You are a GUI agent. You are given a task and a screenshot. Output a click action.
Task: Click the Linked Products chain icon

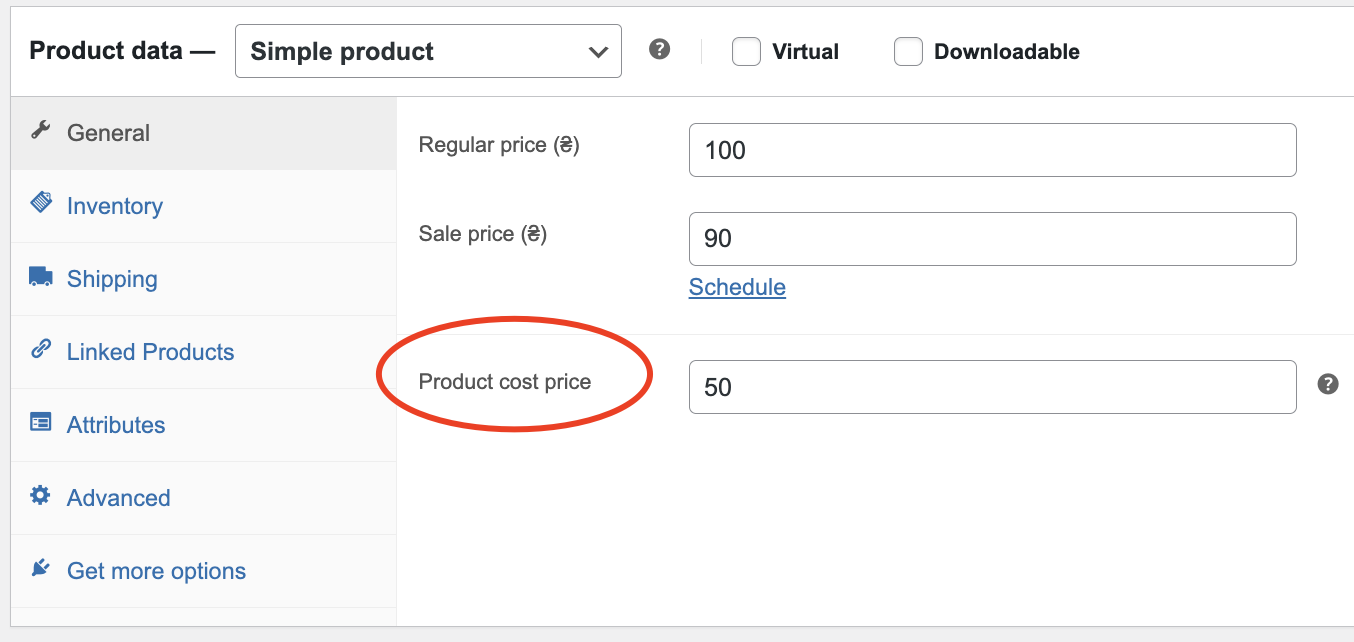pos(40,349)
